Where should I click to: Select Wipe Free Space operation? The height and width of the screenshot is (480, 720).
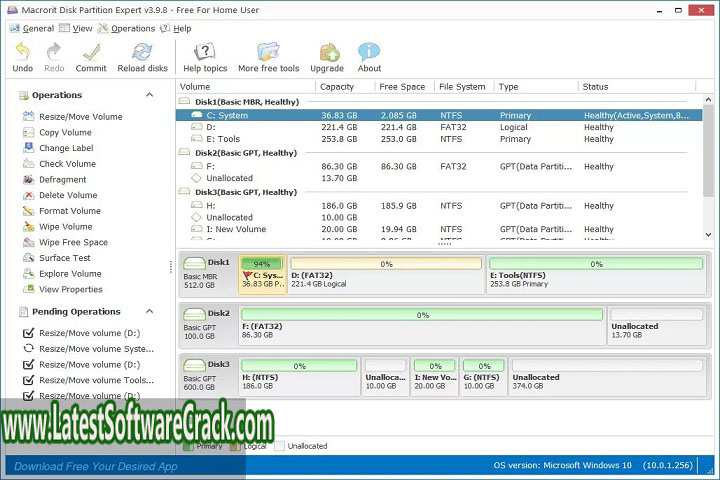(x=65, y=242)
